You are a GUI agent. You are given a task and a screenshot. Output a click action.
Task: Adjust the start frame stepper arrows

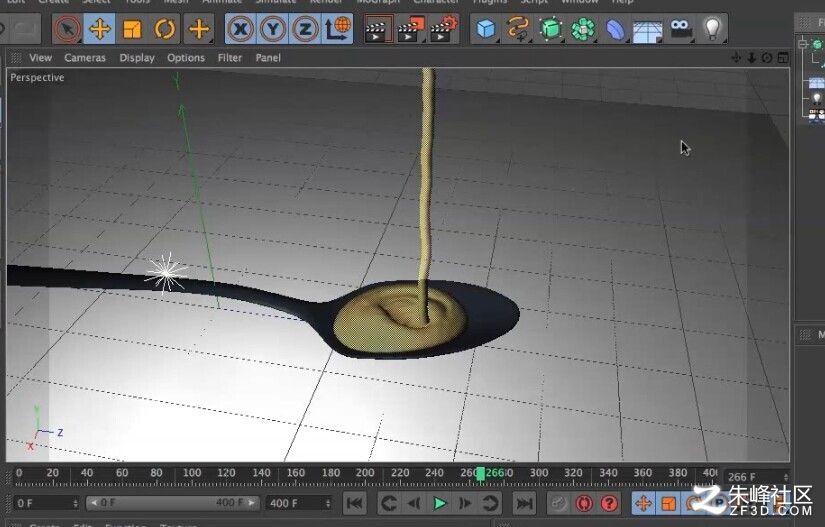coord(76,503)
